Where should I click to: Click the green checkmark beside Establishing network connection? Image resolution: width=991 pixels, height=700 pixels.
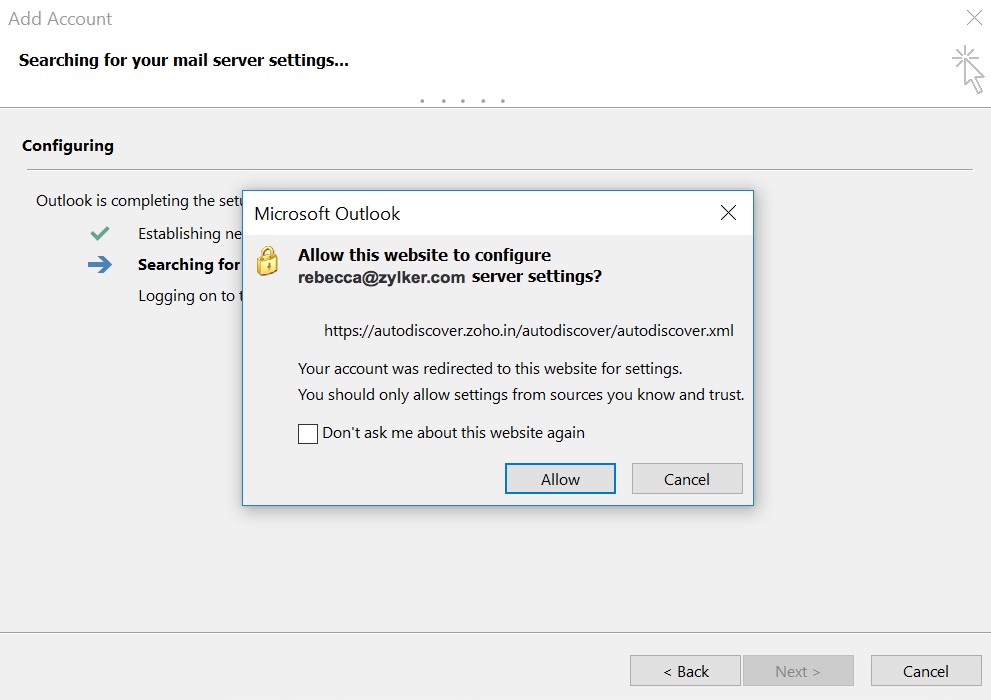[99, 233]
